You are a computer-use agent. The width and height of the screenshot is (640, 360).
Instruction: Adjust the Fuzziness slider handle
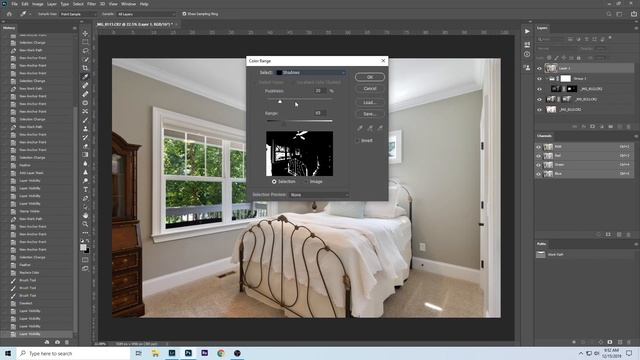(x=280, y=101)
